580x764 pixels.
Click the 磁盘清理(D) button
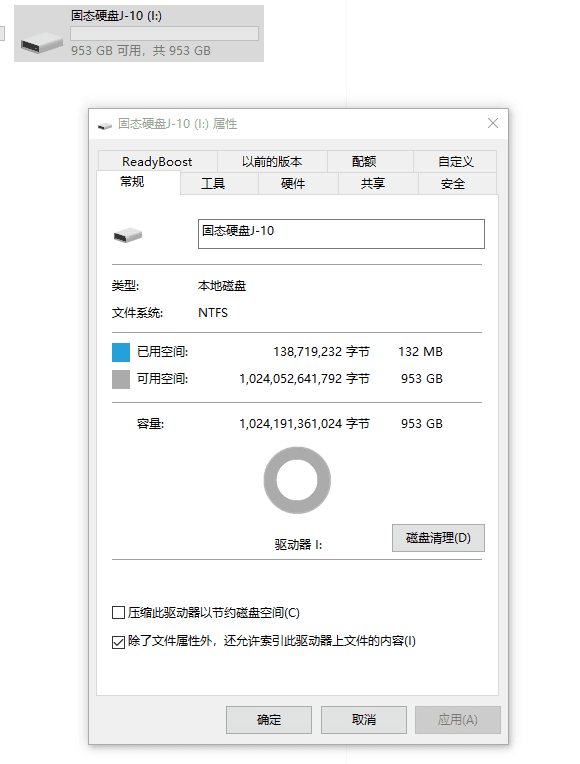coord(438,538)
